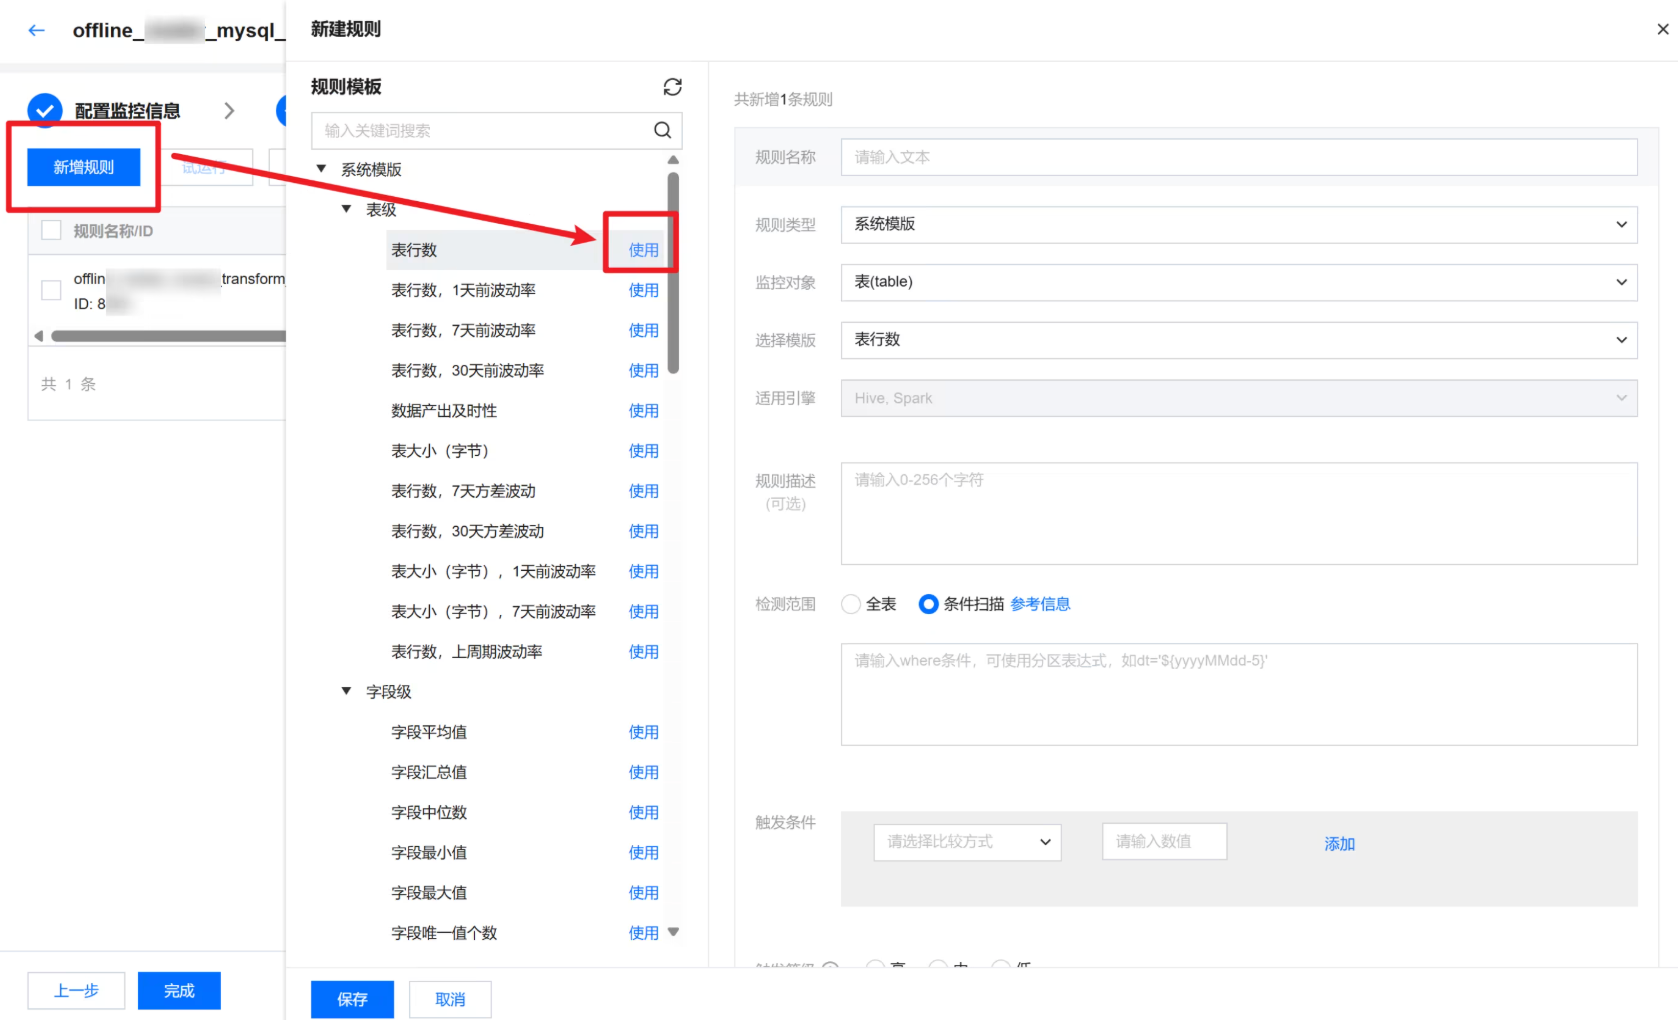Use the 字段汇总值 template
The height and width of the screenshot is (1020, 1678).
click(643, 772)
